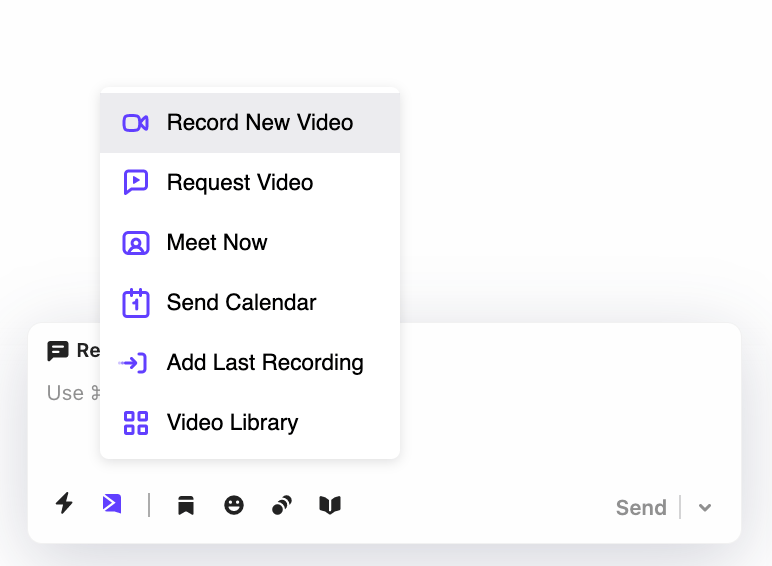772x566 pixels.
Task: Click the chat bubble reply icon
Action: point(58,351)
